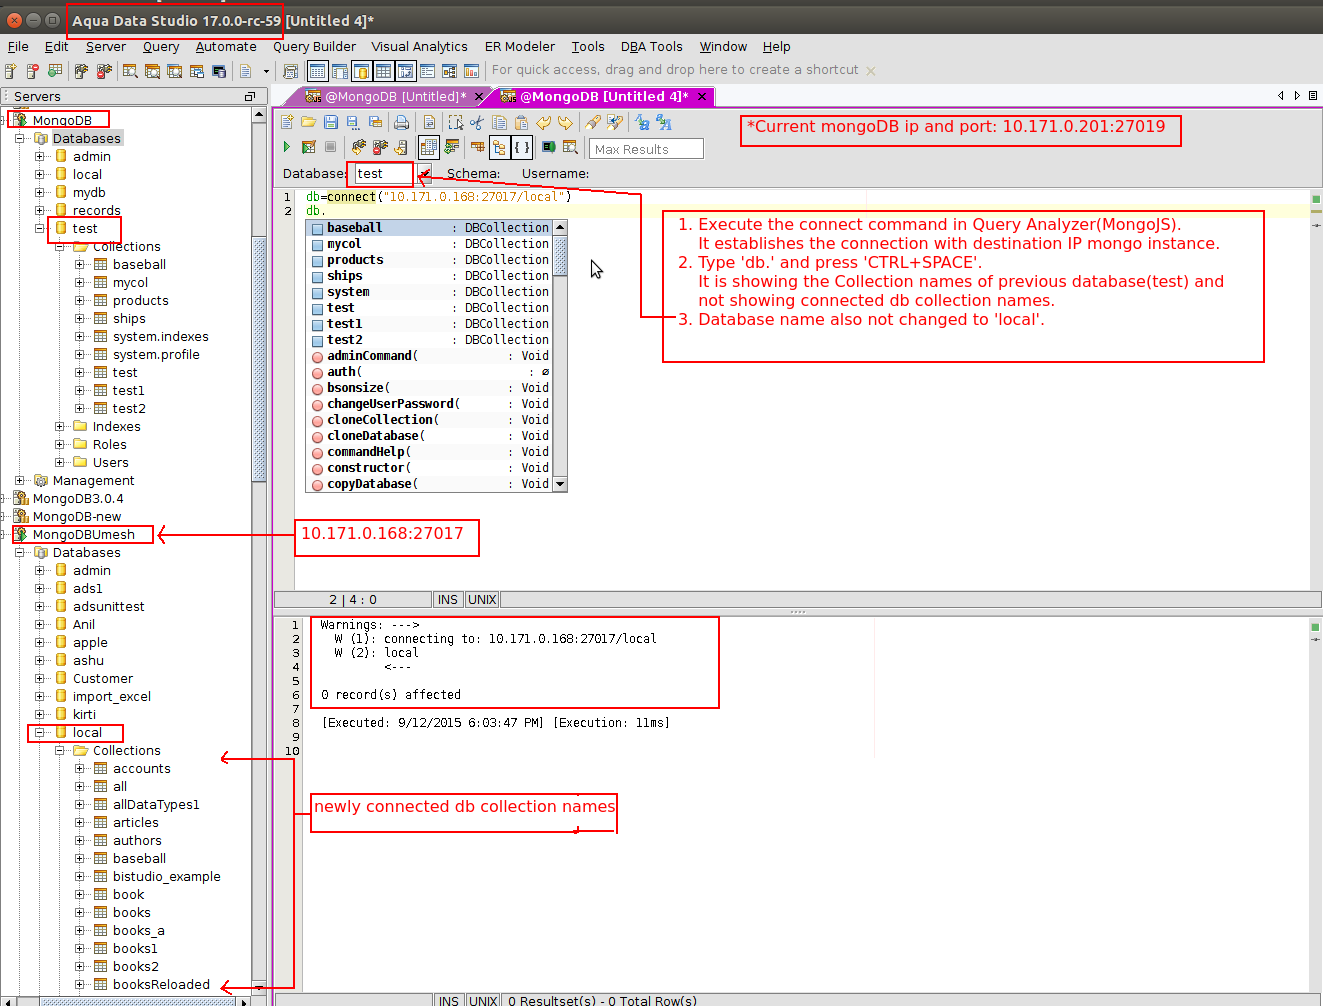Expand the Management node
This screenshot has height=1006, width=1324.
[20, 480]
